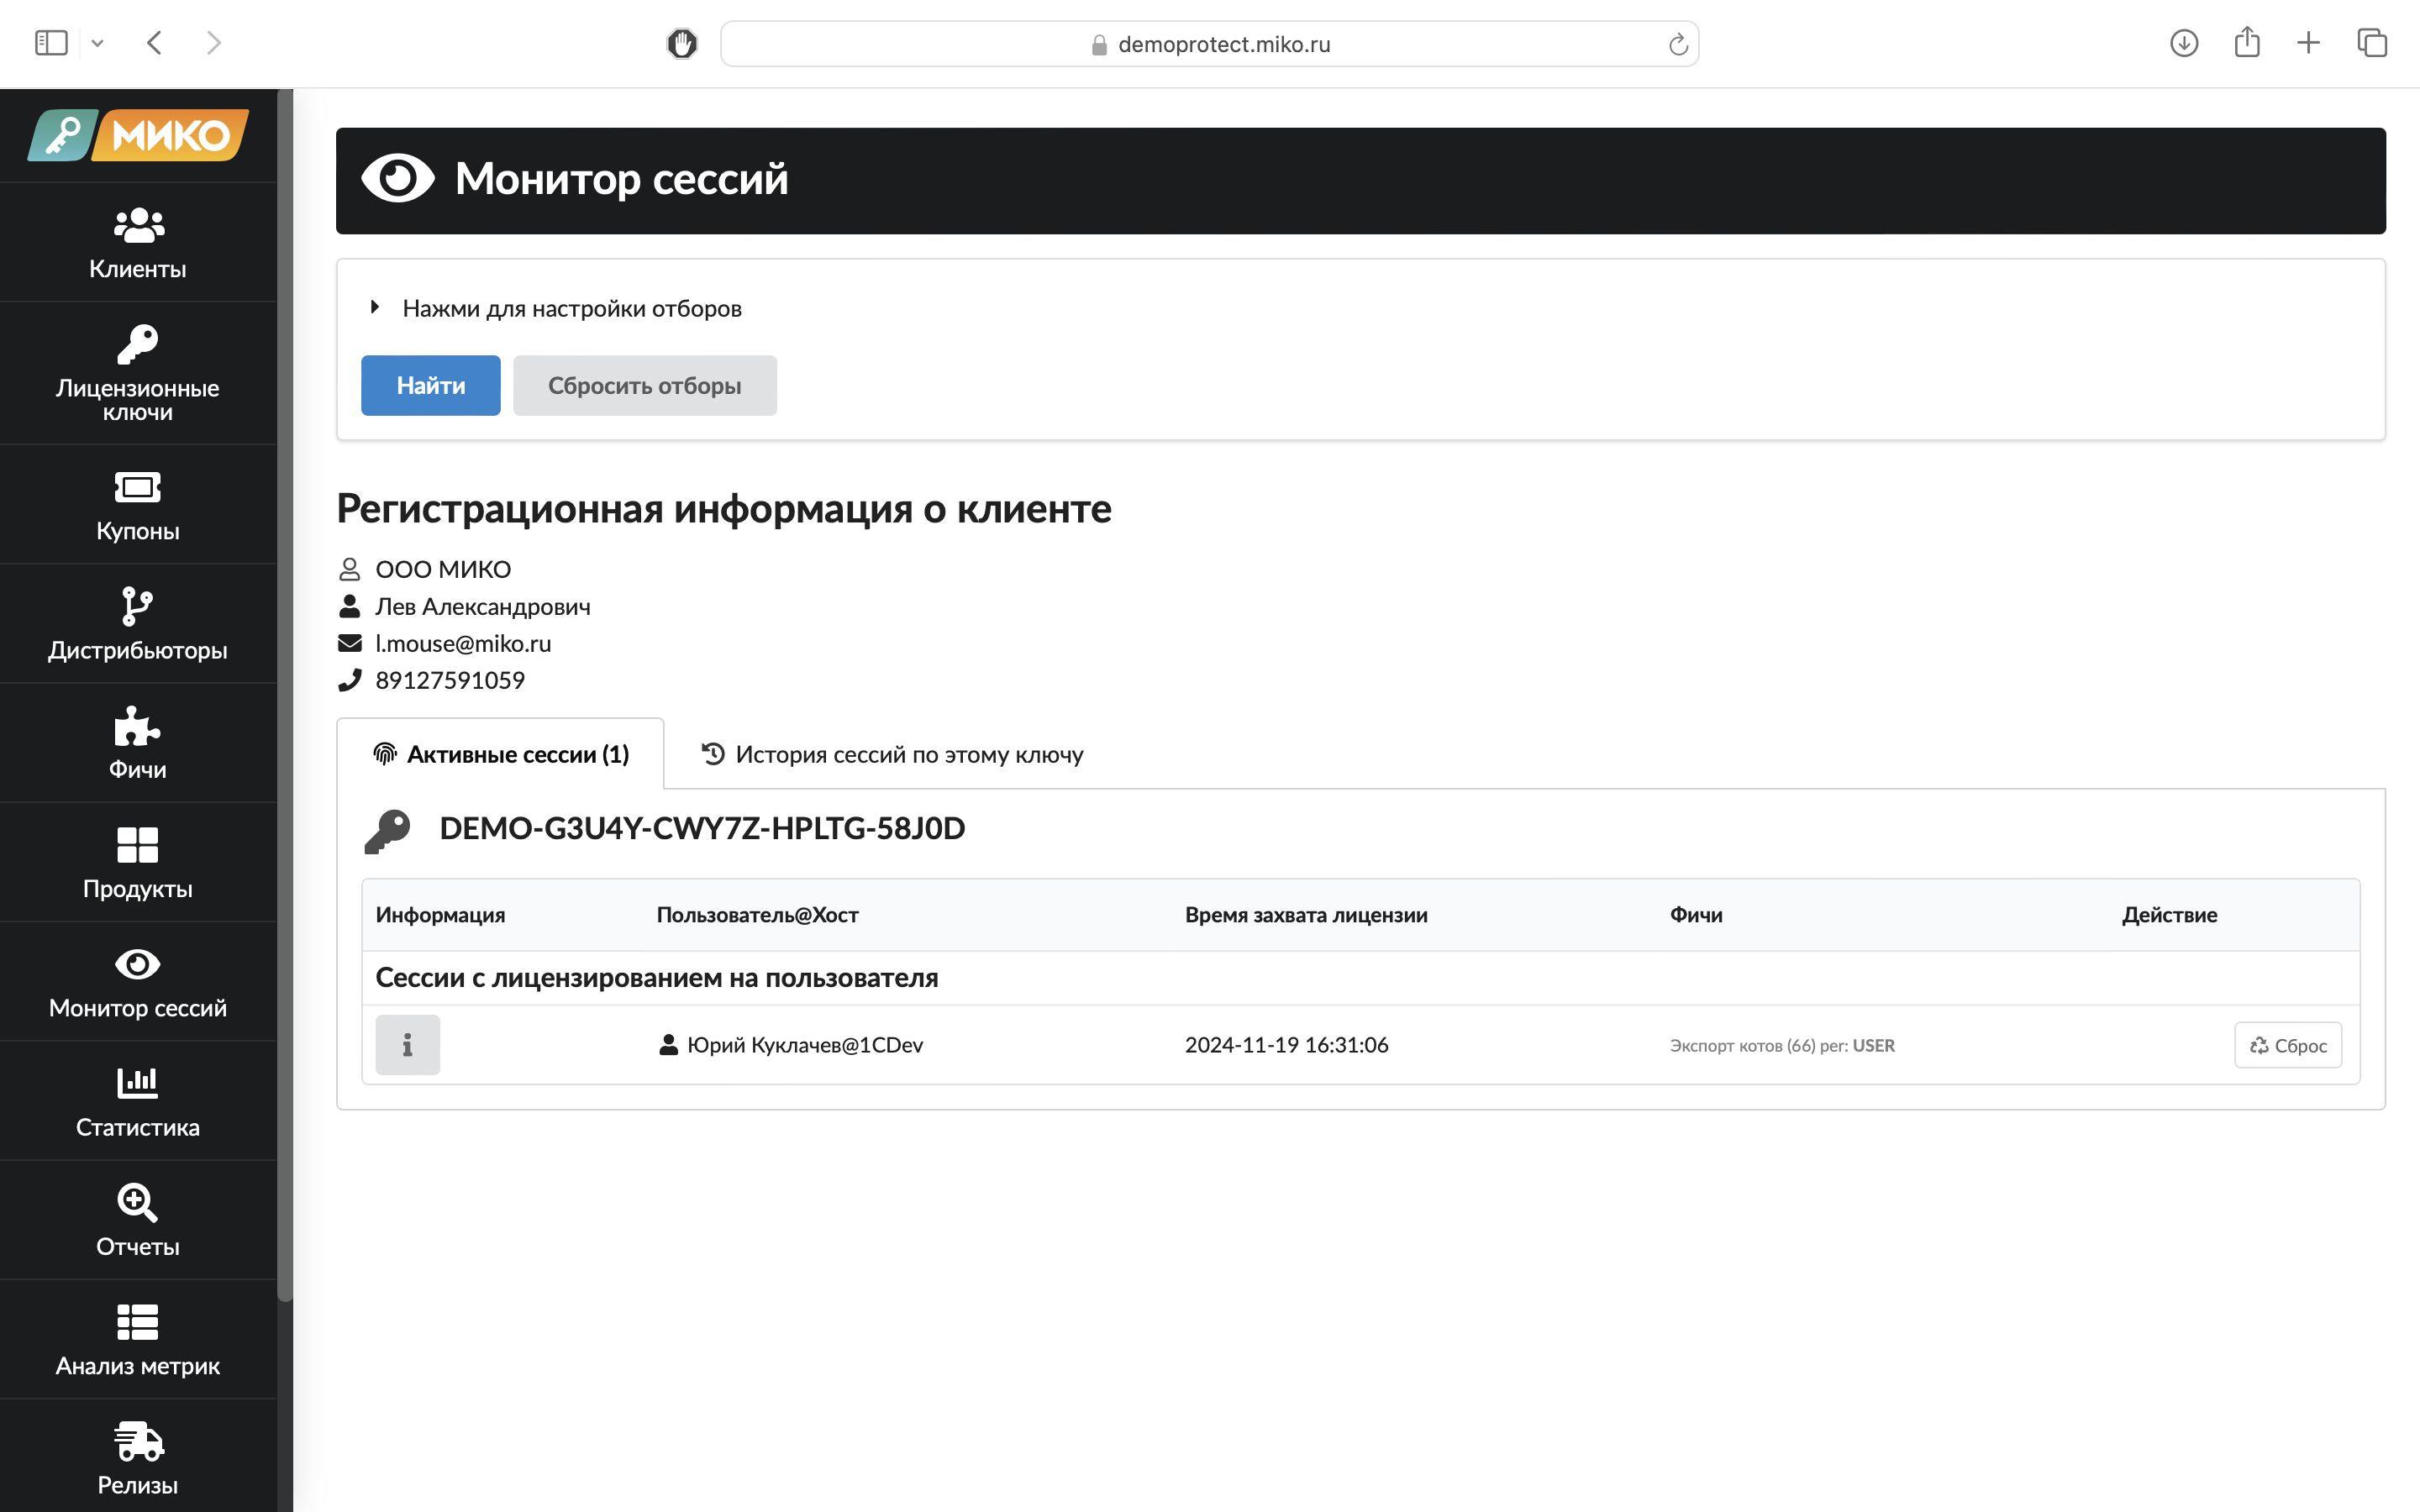Click the phone icon next to 89127591059
The width and height of the screenshot is (2420, 1512).
(349, 680)
